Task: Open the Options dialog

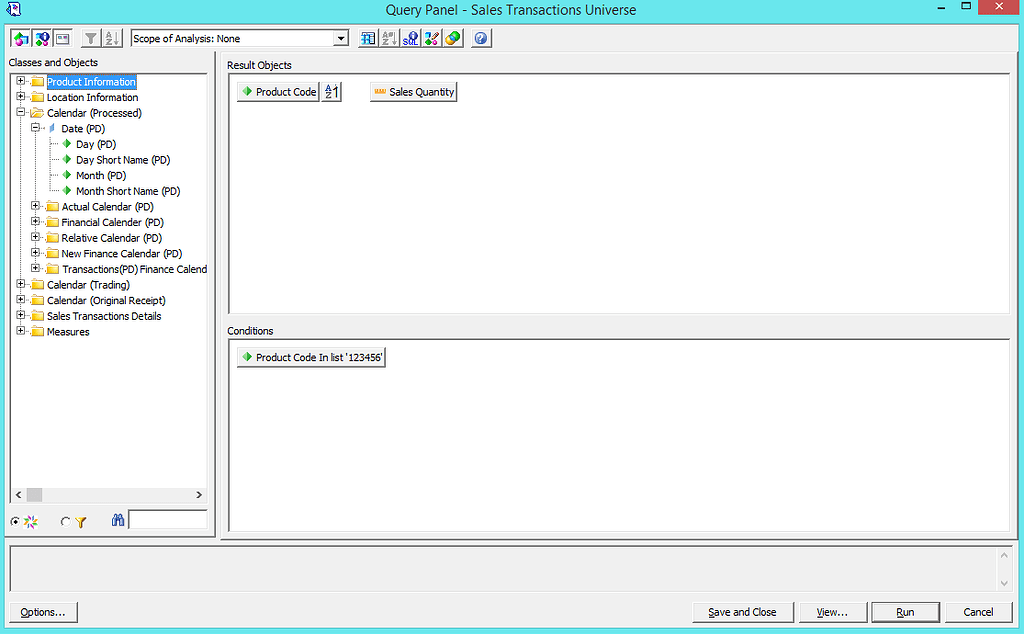Action: tap(44, 612)
